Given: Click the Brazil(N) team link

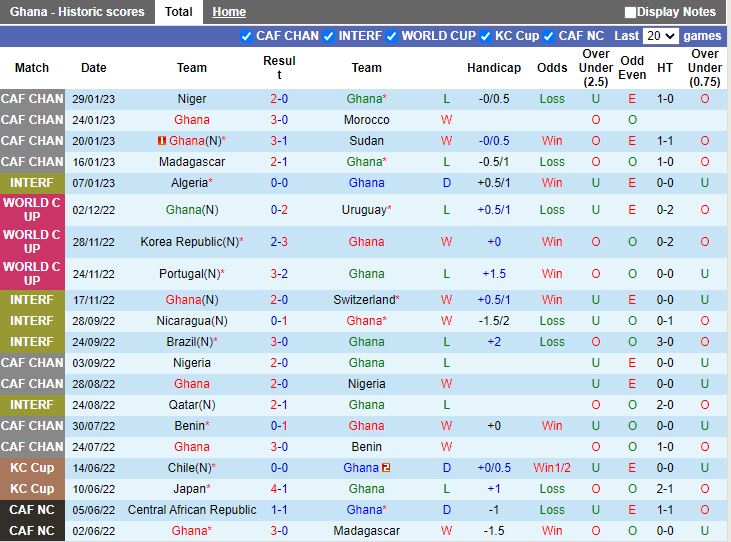Looking at the screenshot, I should (190, 342).
